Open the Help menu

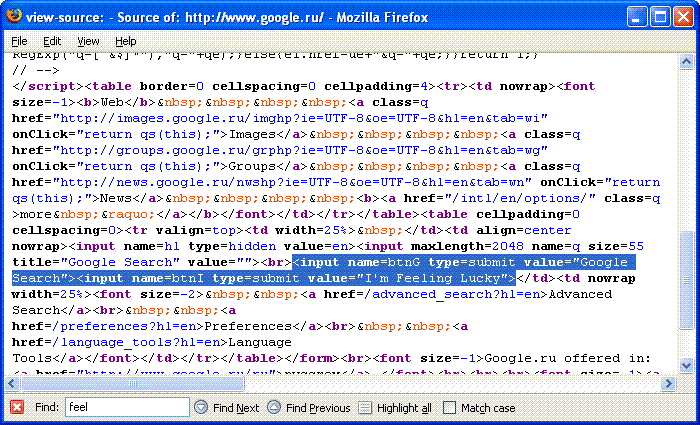[125, 42]
